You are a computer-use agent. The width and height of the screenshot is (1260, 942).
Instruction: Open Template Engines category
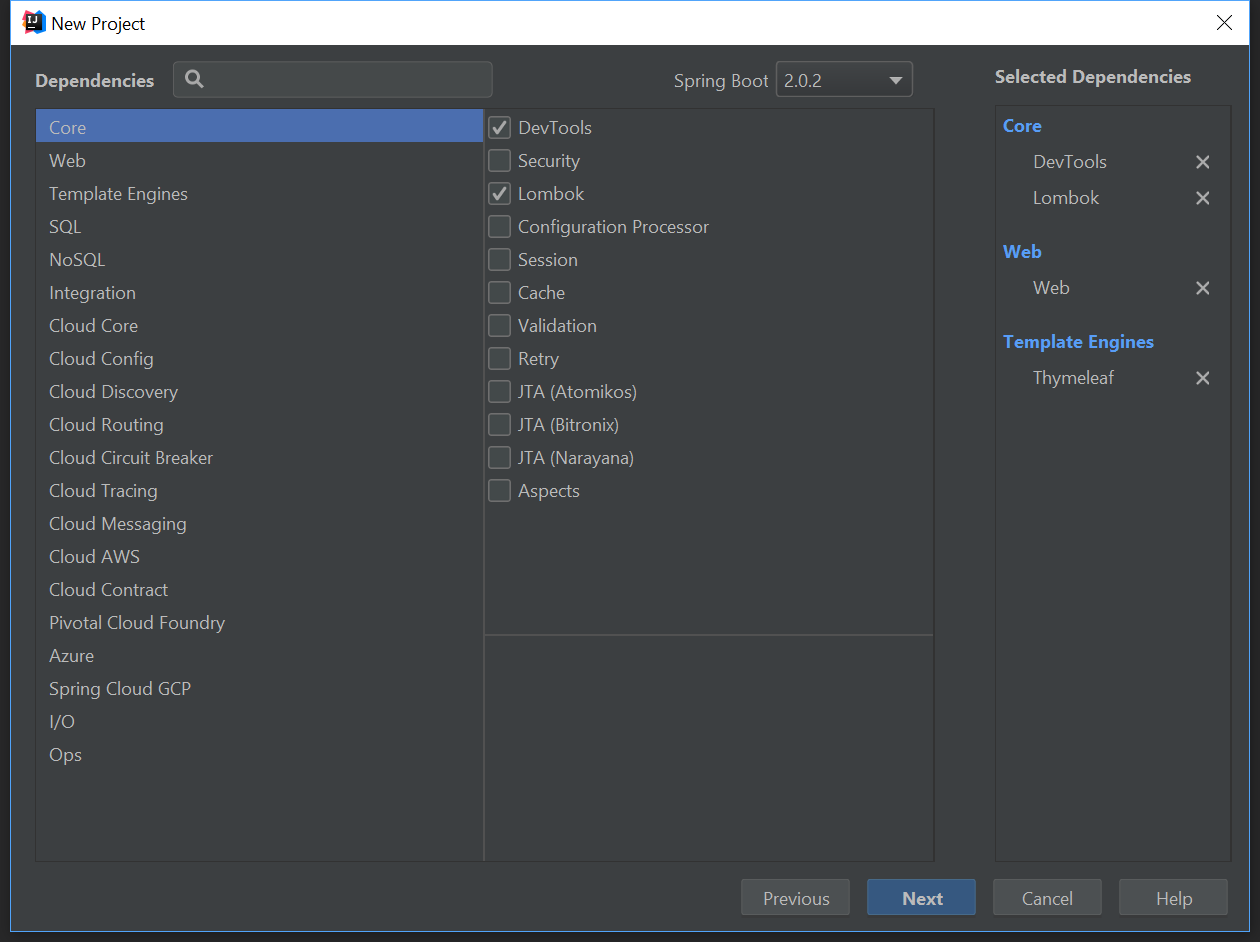259,194
